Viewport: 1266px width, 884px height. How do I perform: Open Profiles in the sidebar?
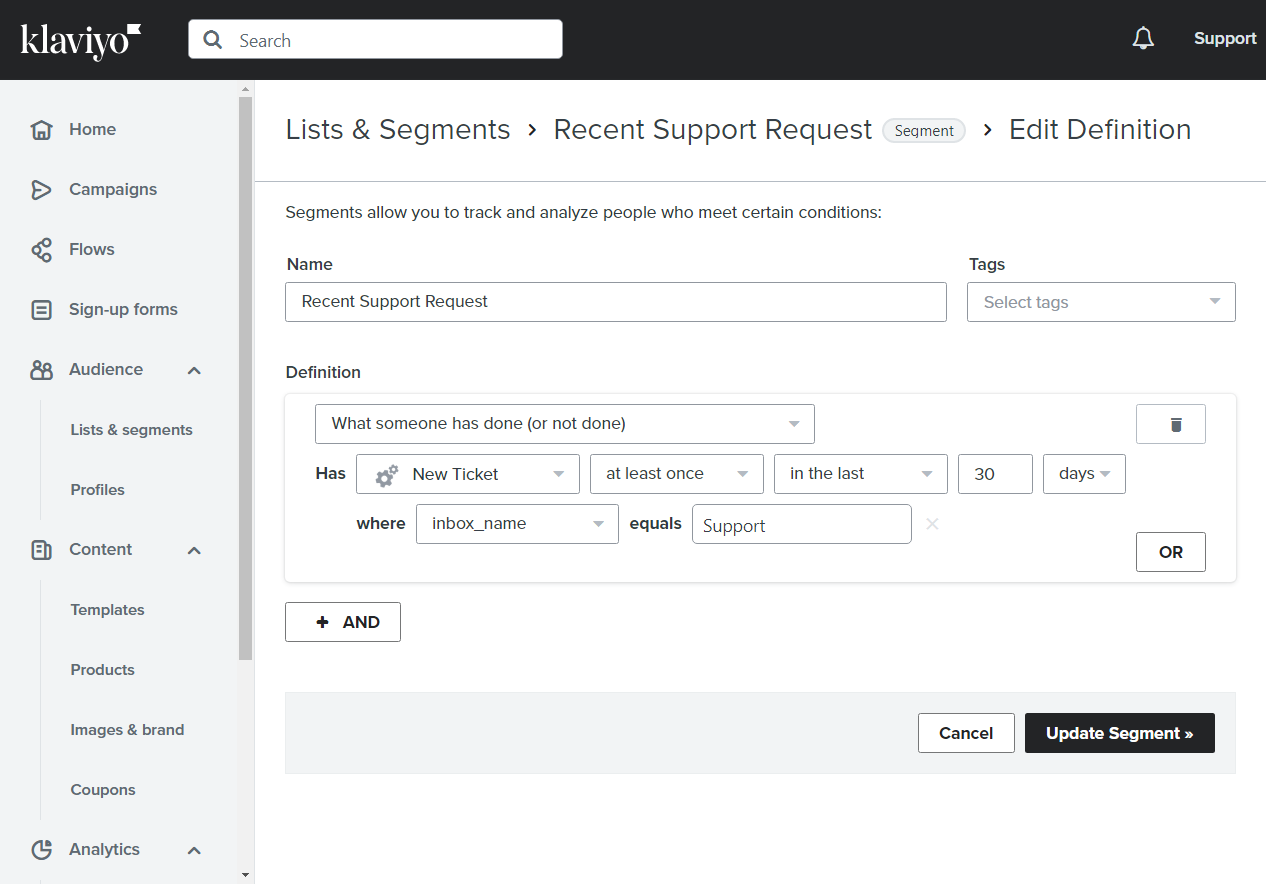pyautogui.click(x=98, y=490)
